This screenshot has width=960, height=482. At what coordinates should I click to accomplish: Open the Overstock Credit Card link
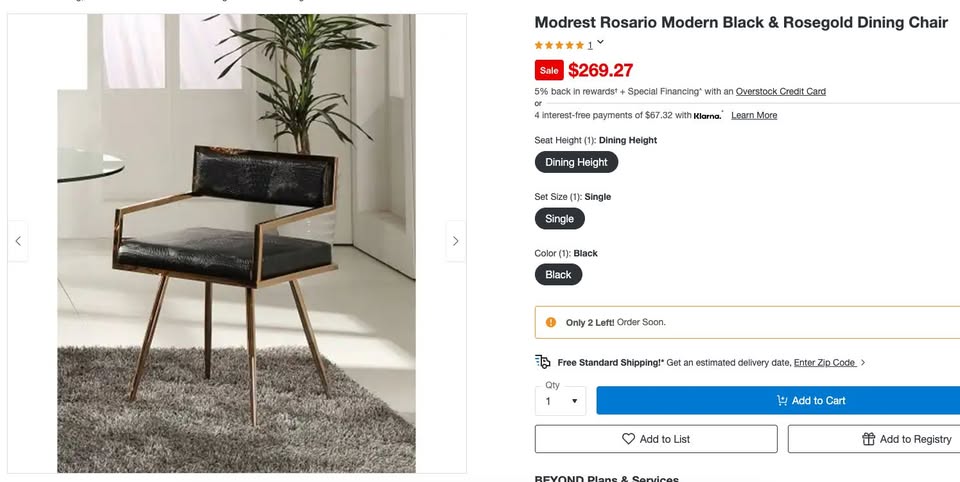[x=780, y=91]
